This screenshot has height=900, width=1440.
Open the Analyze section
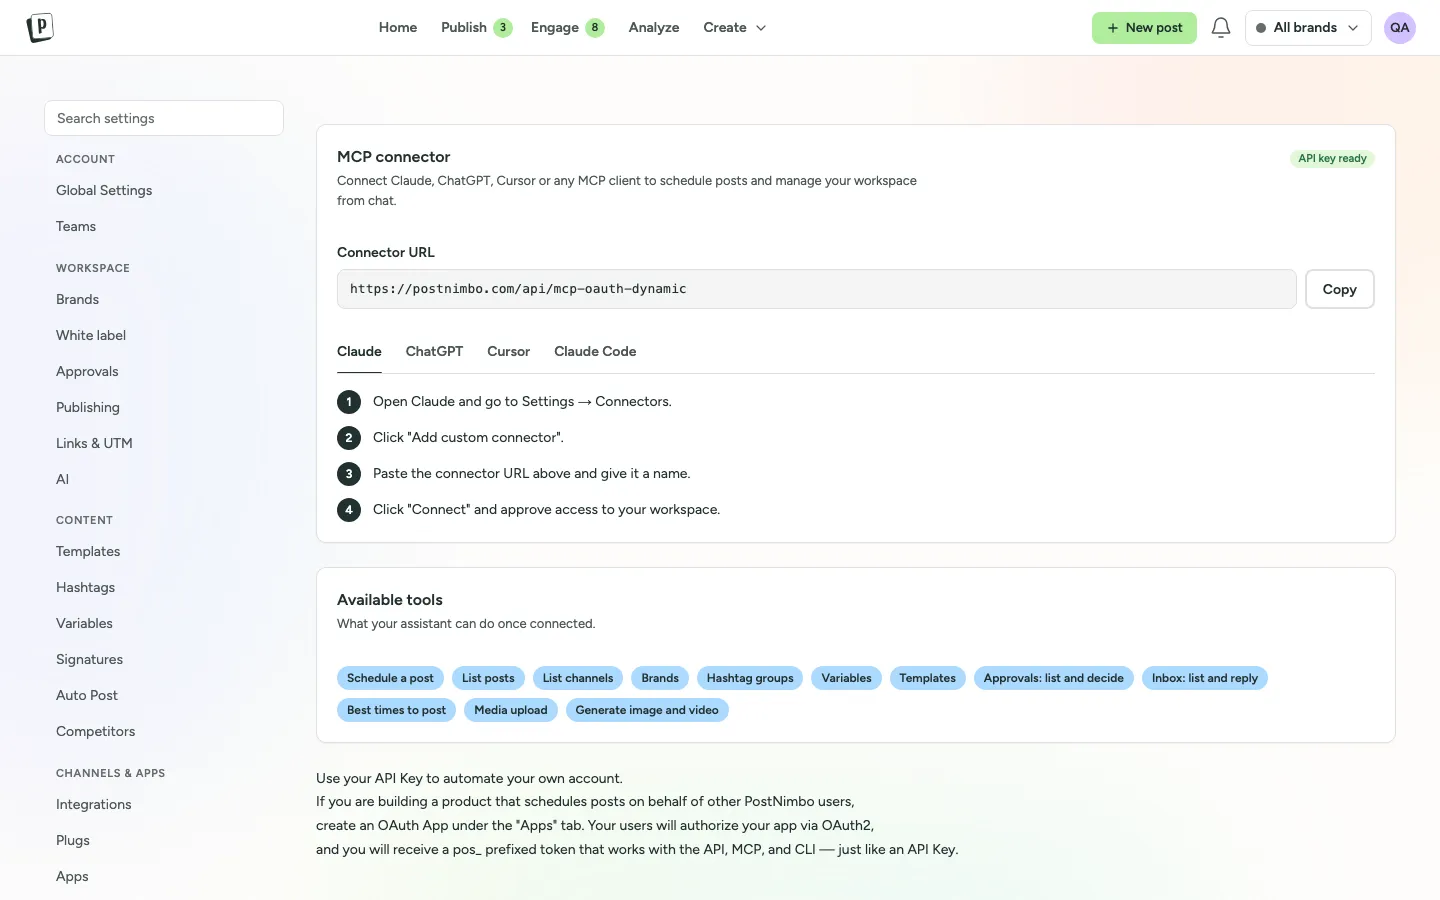click(654, 28)
